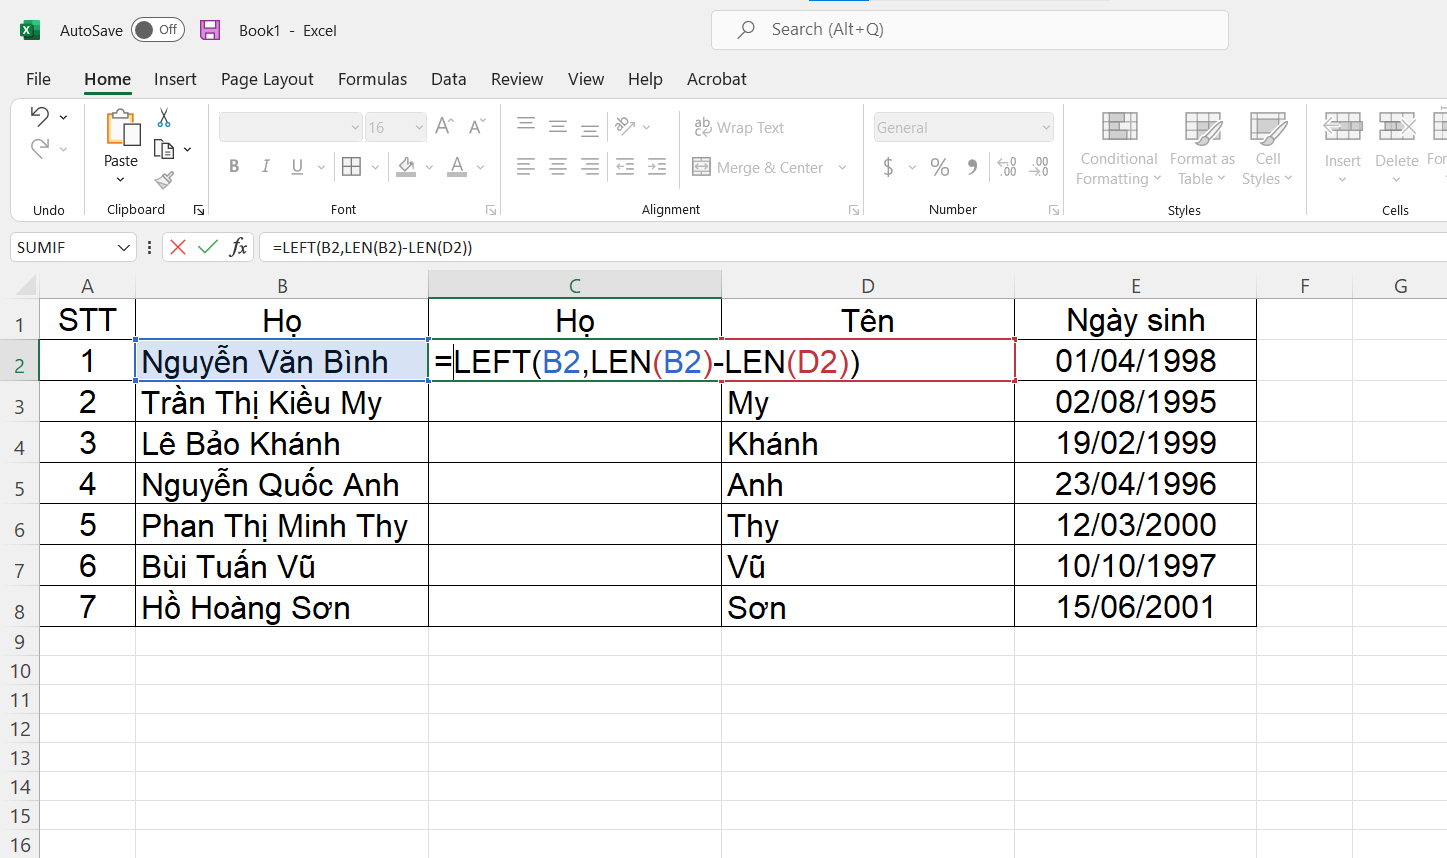Click the Search box
The image size is (1447, 858).
click(x=969, y=30)
